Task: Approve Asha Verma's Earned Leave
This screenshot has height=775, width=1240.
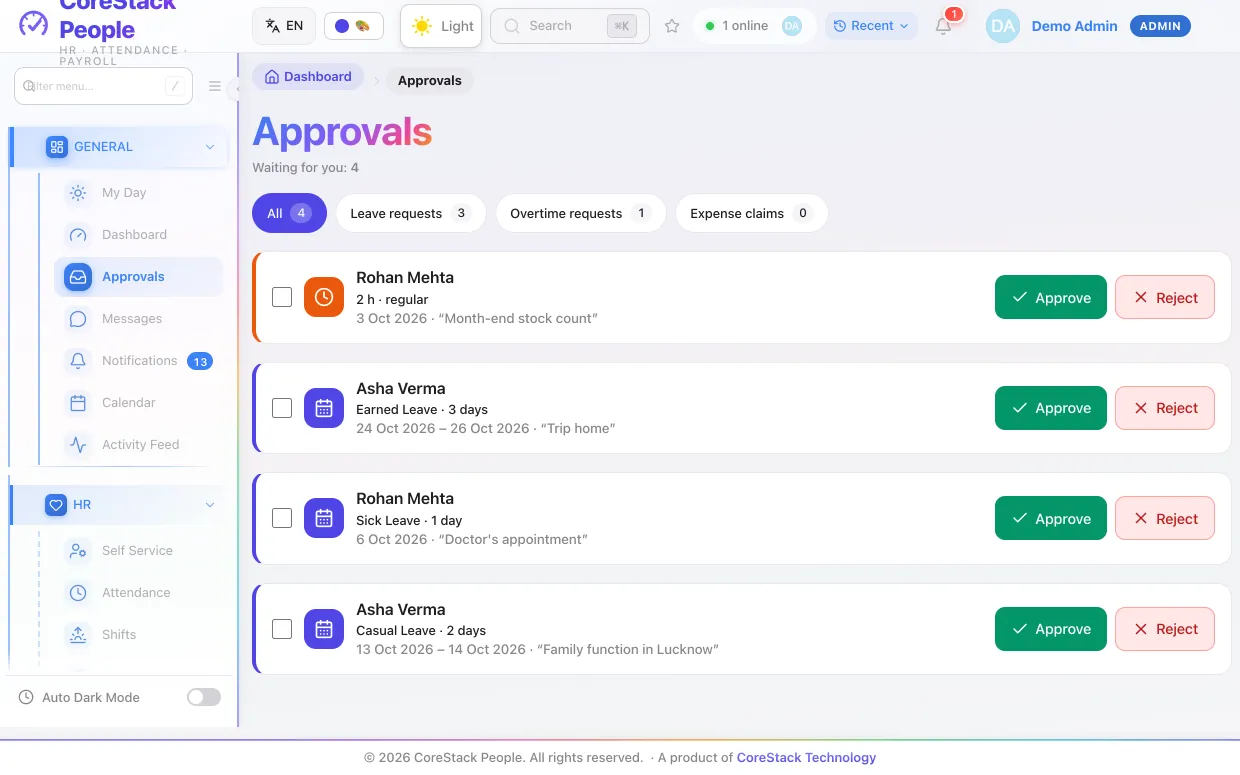Action: coord(1051,408)
